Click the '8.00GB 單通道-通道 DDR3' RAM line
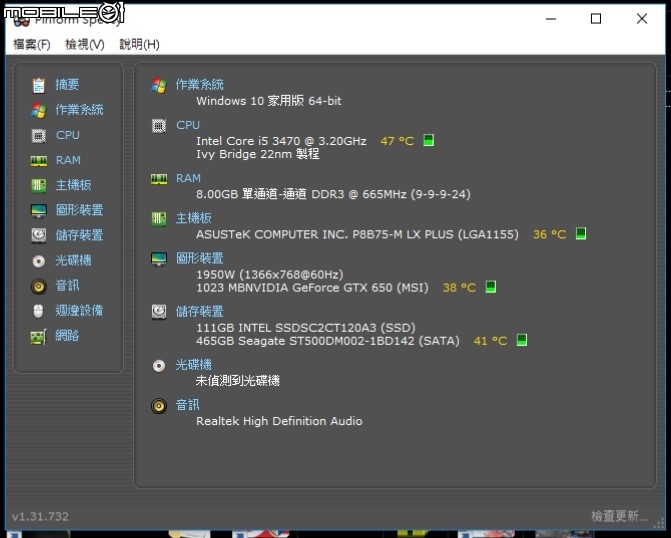The width and height of the screenshot is (671, 538). (333, 194)
